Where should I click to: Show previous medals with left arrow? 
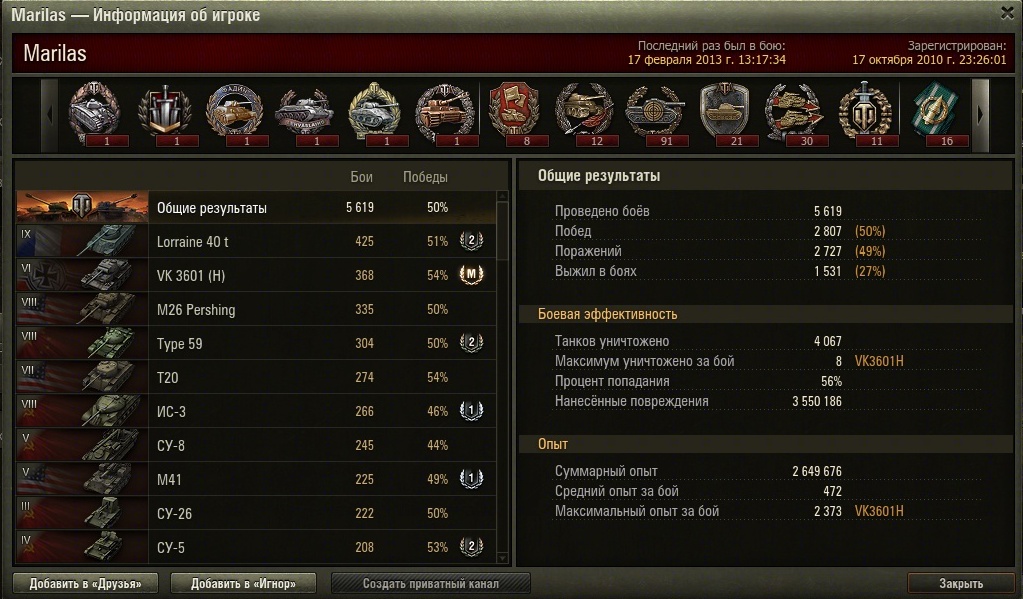[50, 115]
